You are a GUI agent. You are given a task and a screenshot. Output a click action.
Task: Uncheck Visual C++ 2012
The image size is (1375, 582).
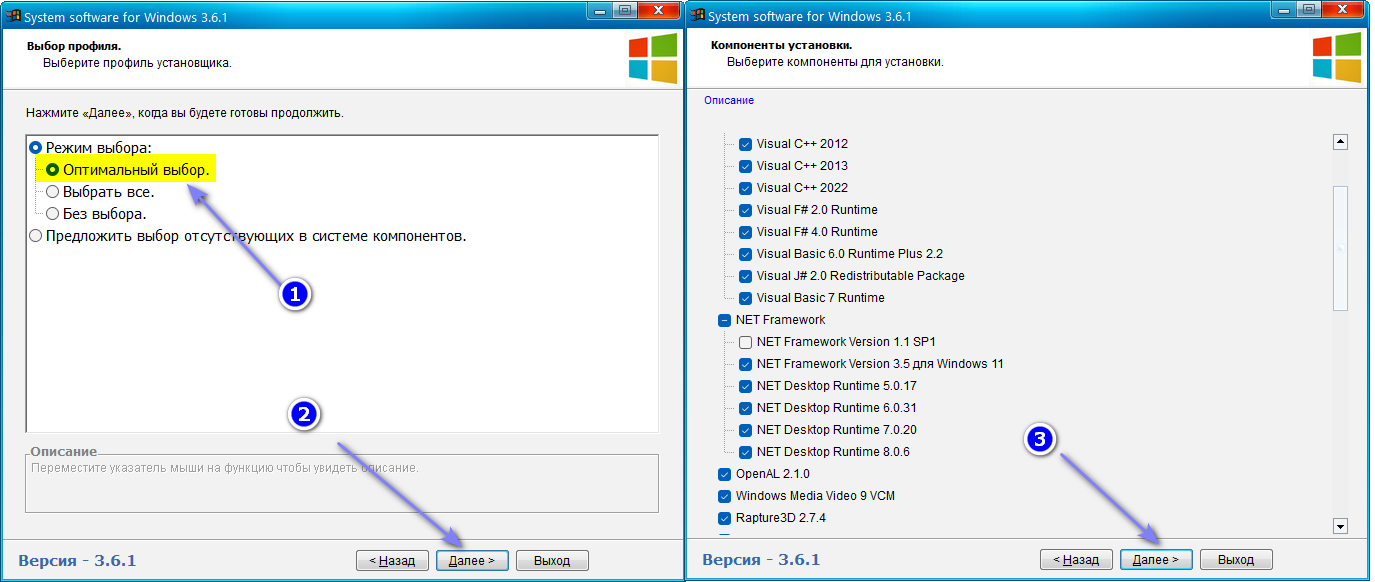[746, 144]
